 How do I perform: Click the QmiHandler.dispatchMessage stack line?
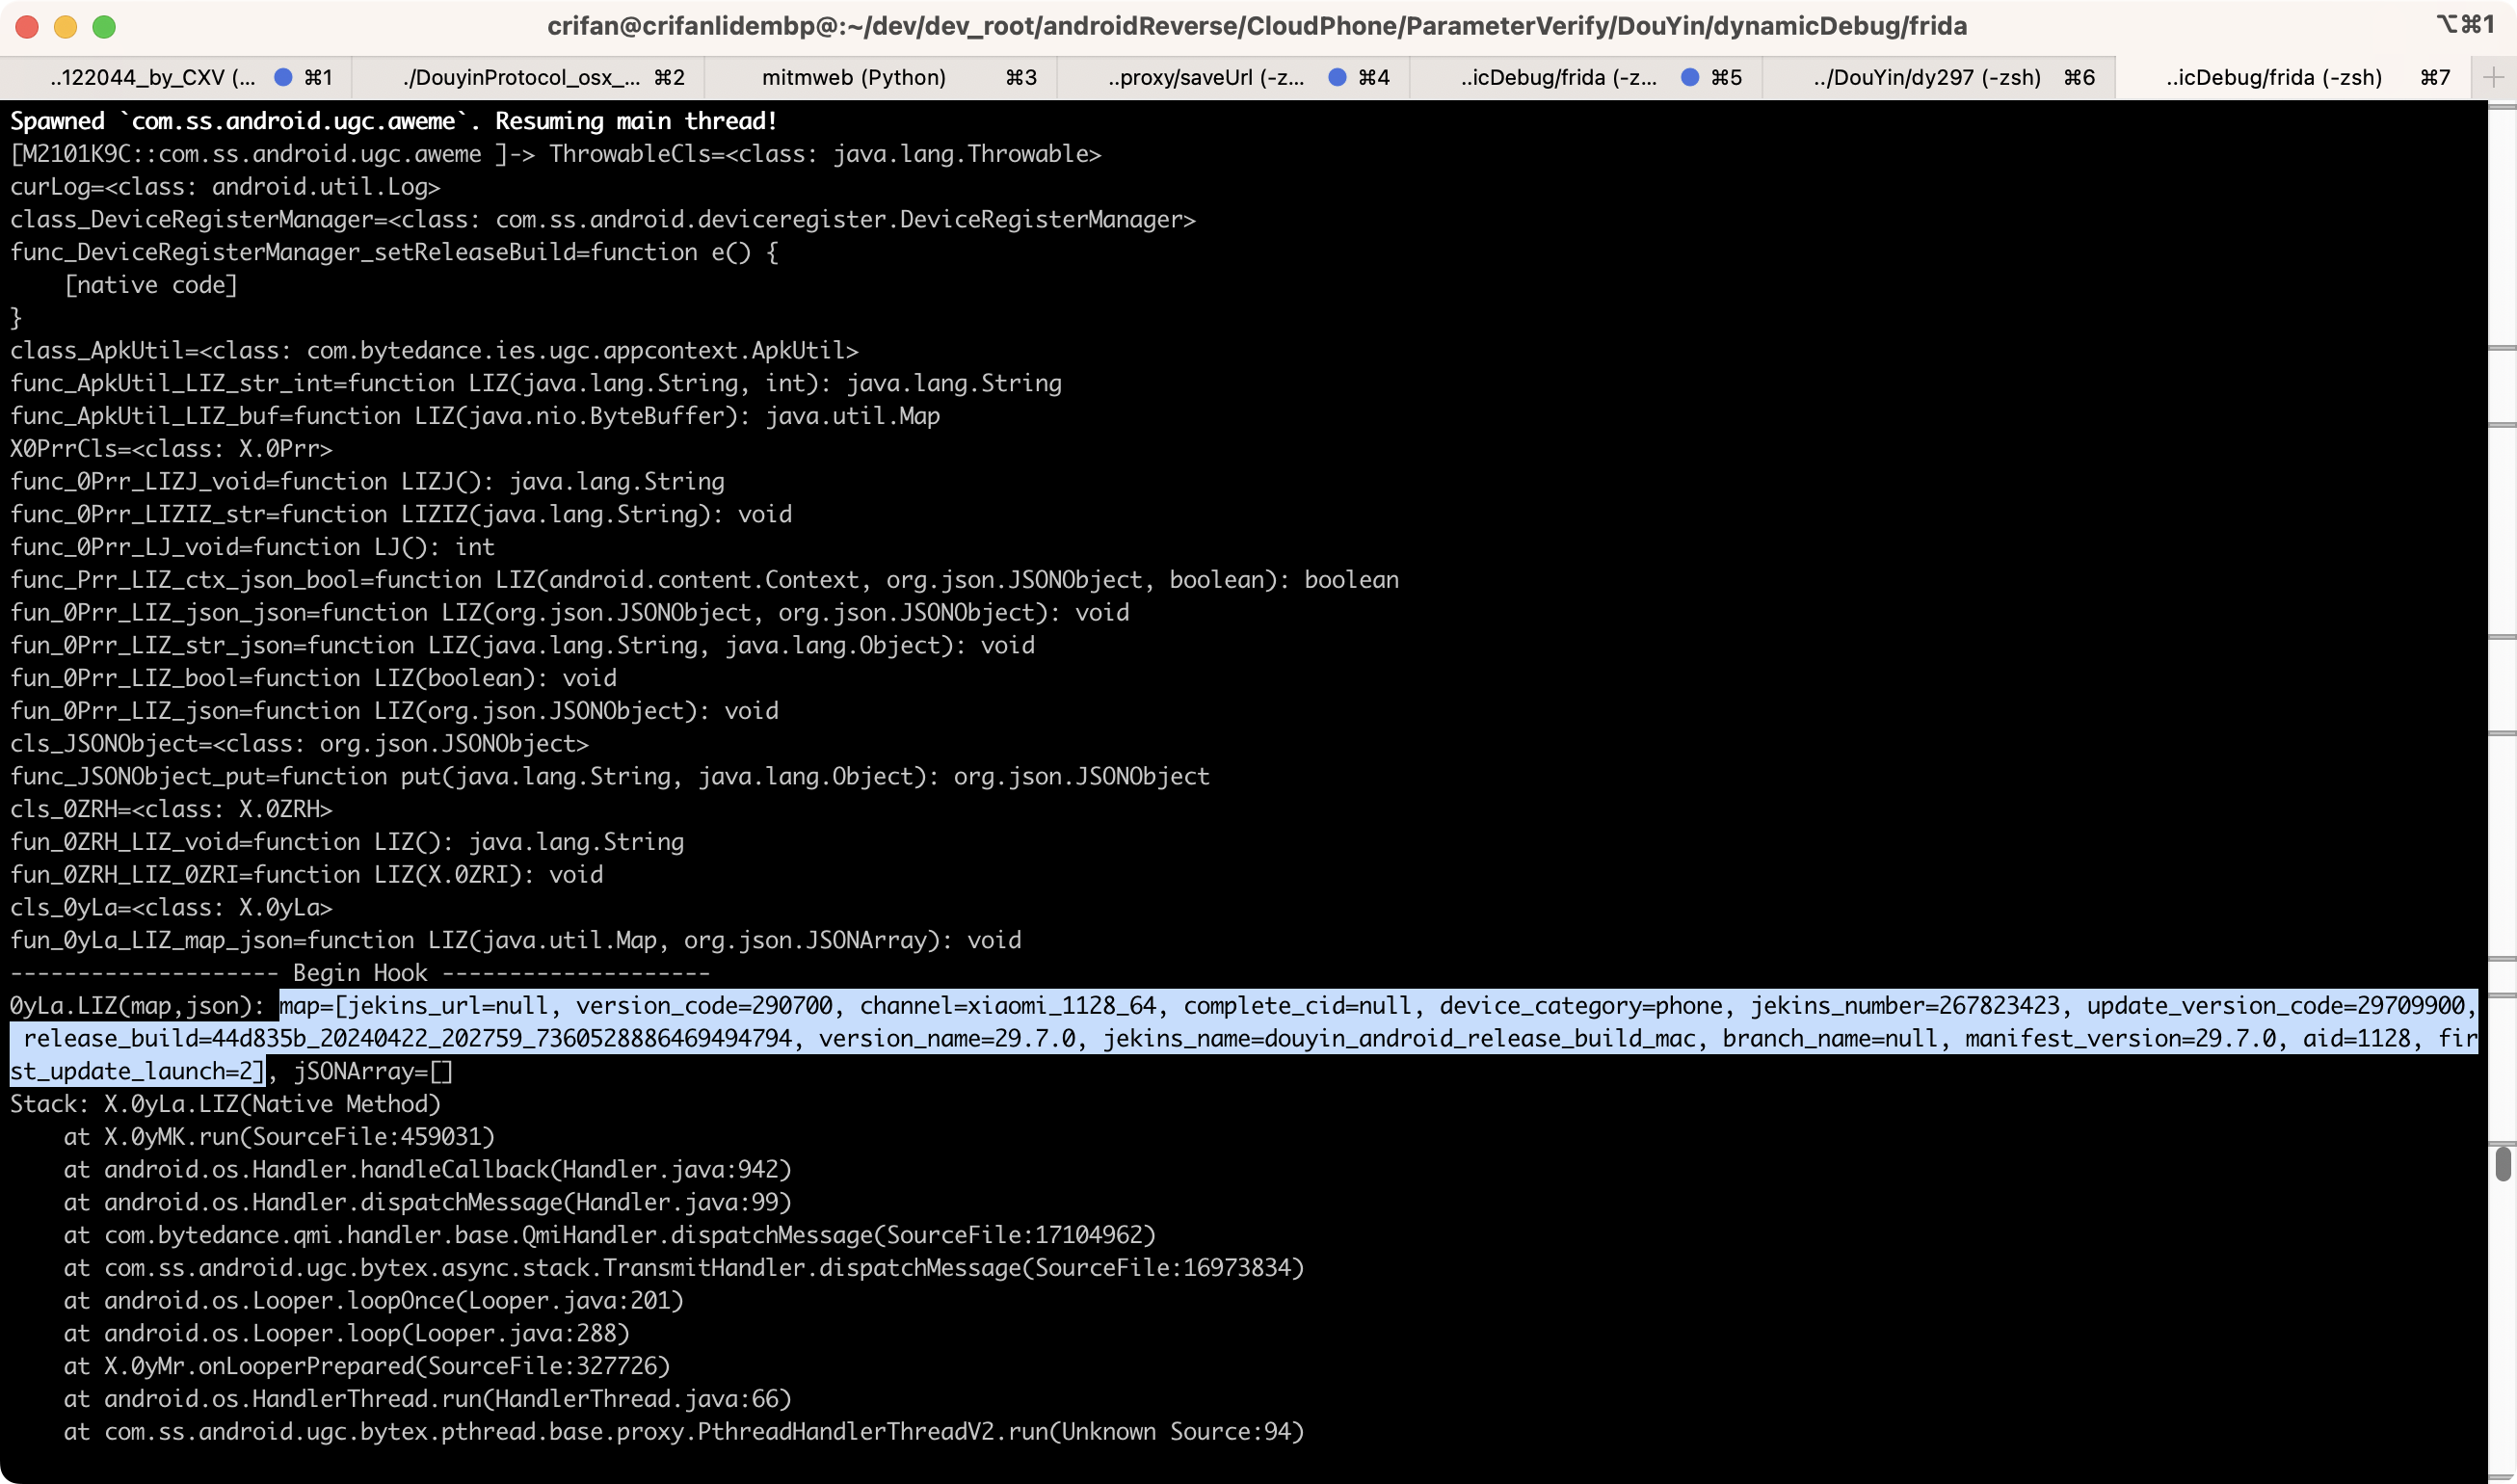click(610, 1235)
